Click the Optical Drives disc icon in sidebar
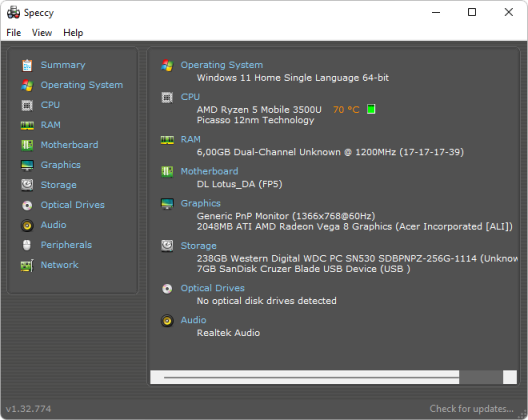 pyautogui.click(x=27, y=205)
